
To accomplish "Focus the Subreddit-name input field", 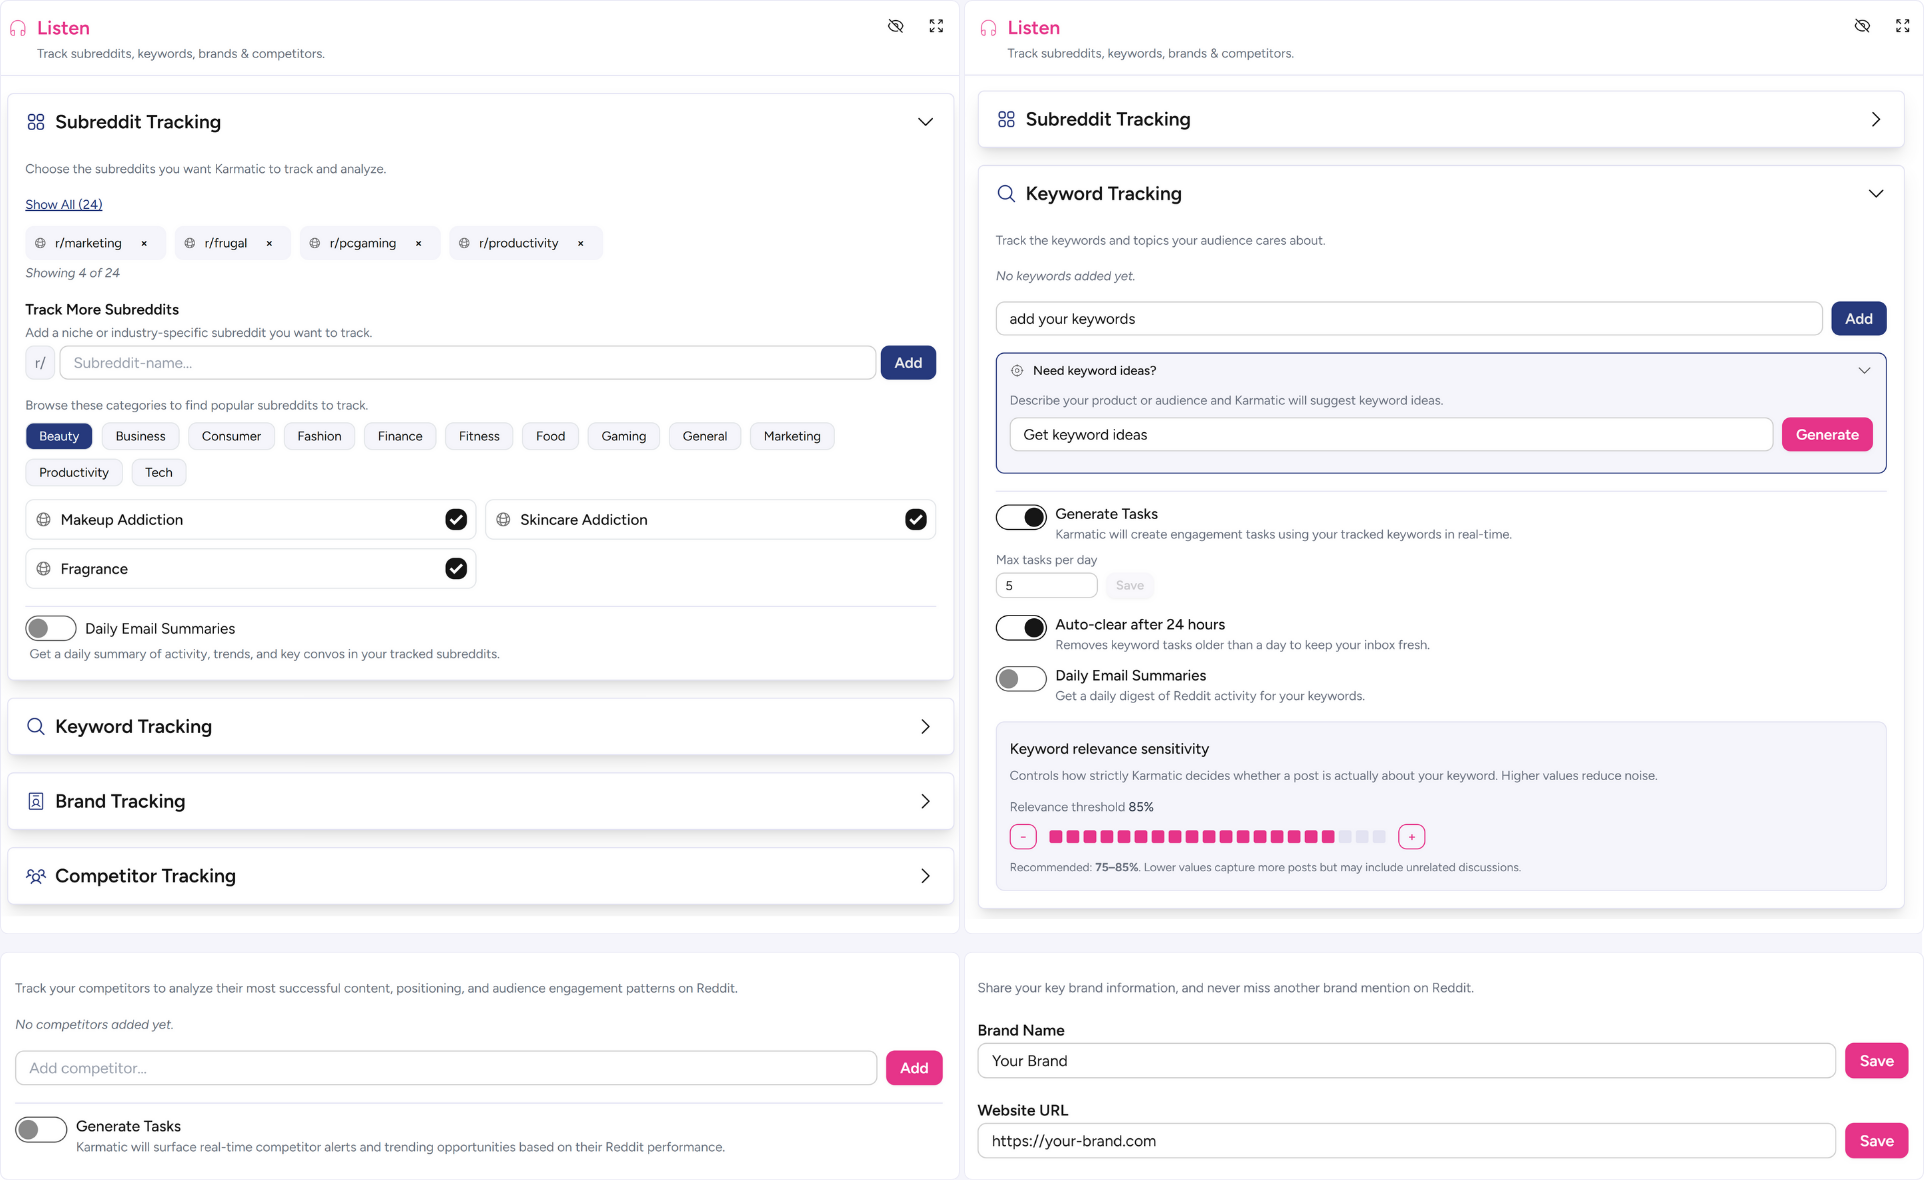I will [x=467, y=363].
